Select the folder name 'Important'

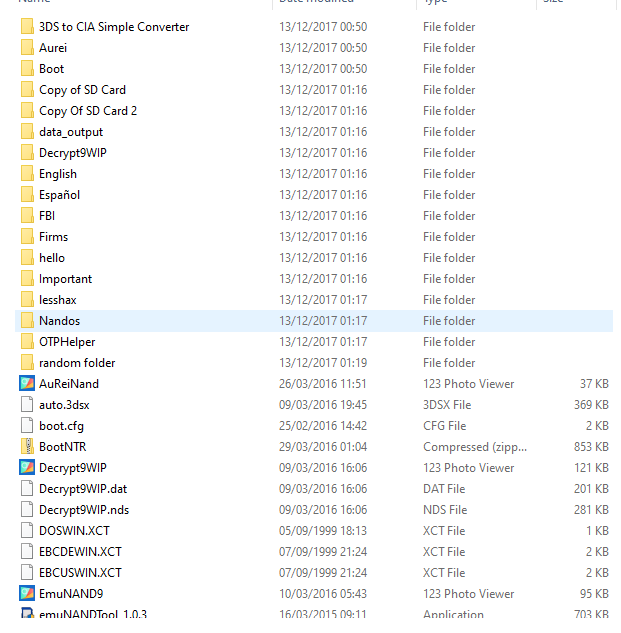[x=65, y=279]
